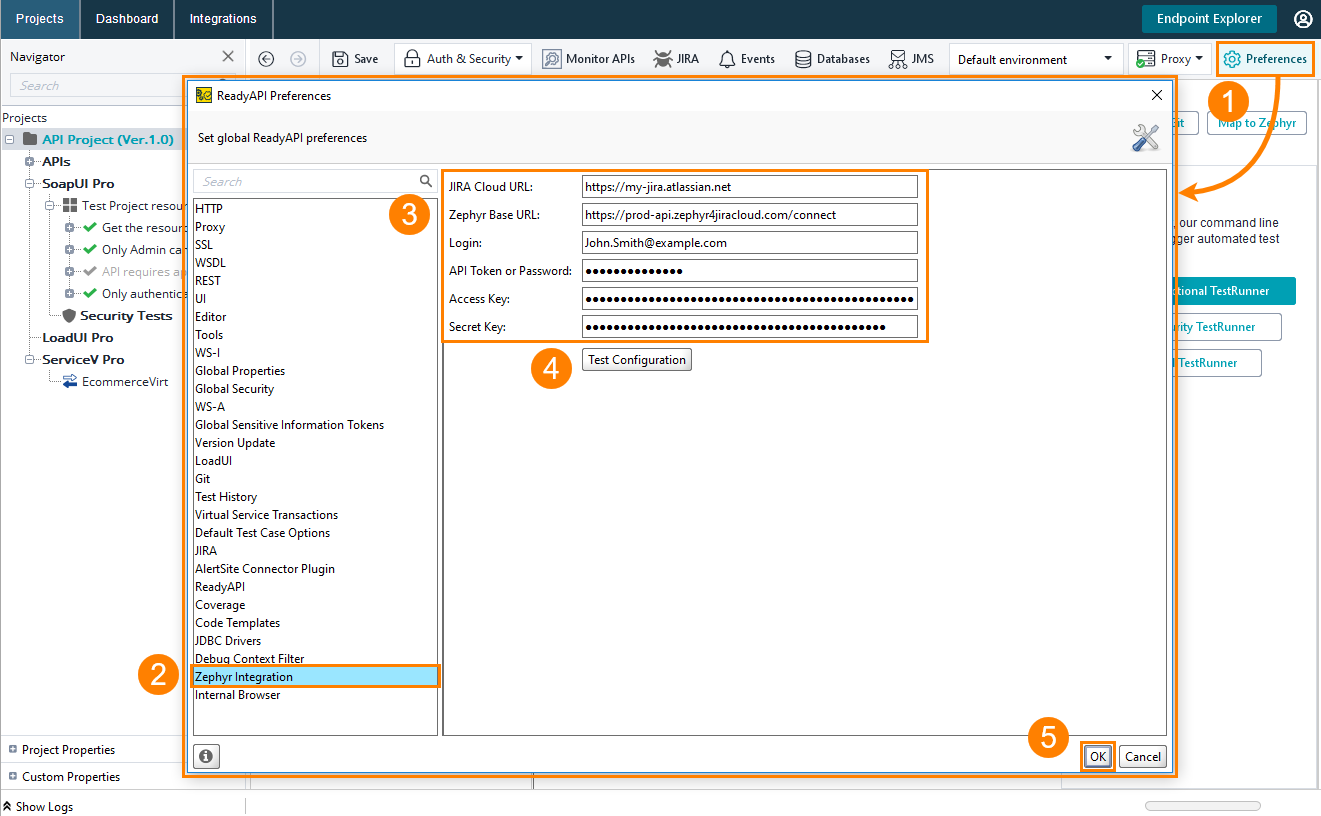This screenshot has width=1321, height=816.
Task: Click the Test Configuration button
Action: click(637, 360)
